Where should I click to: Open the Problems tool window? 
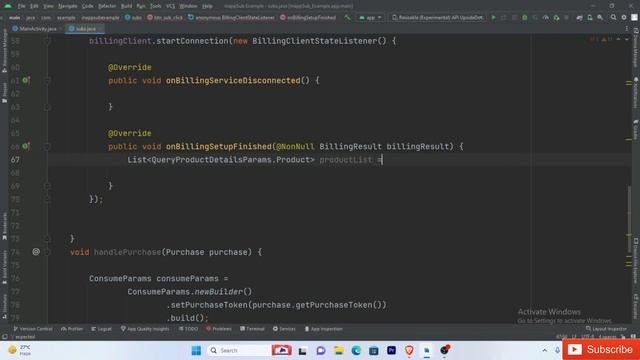[219, 329]
